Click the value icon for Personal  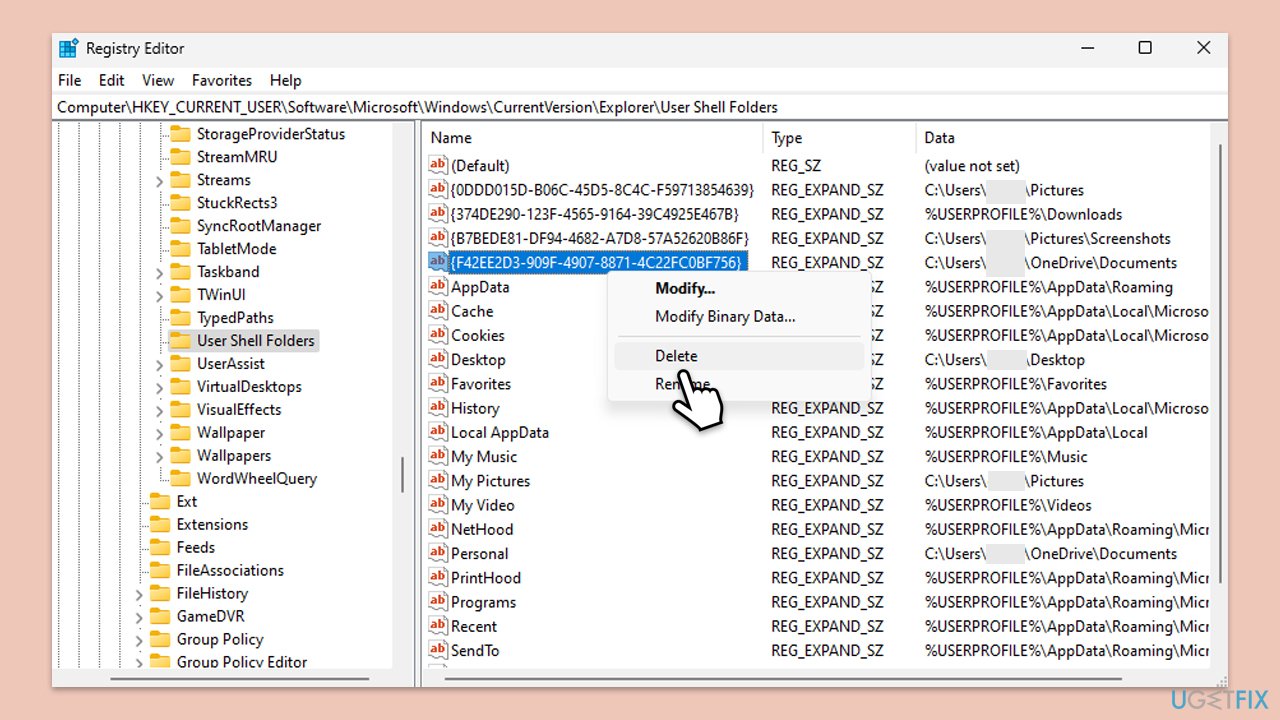click(438, 553)
